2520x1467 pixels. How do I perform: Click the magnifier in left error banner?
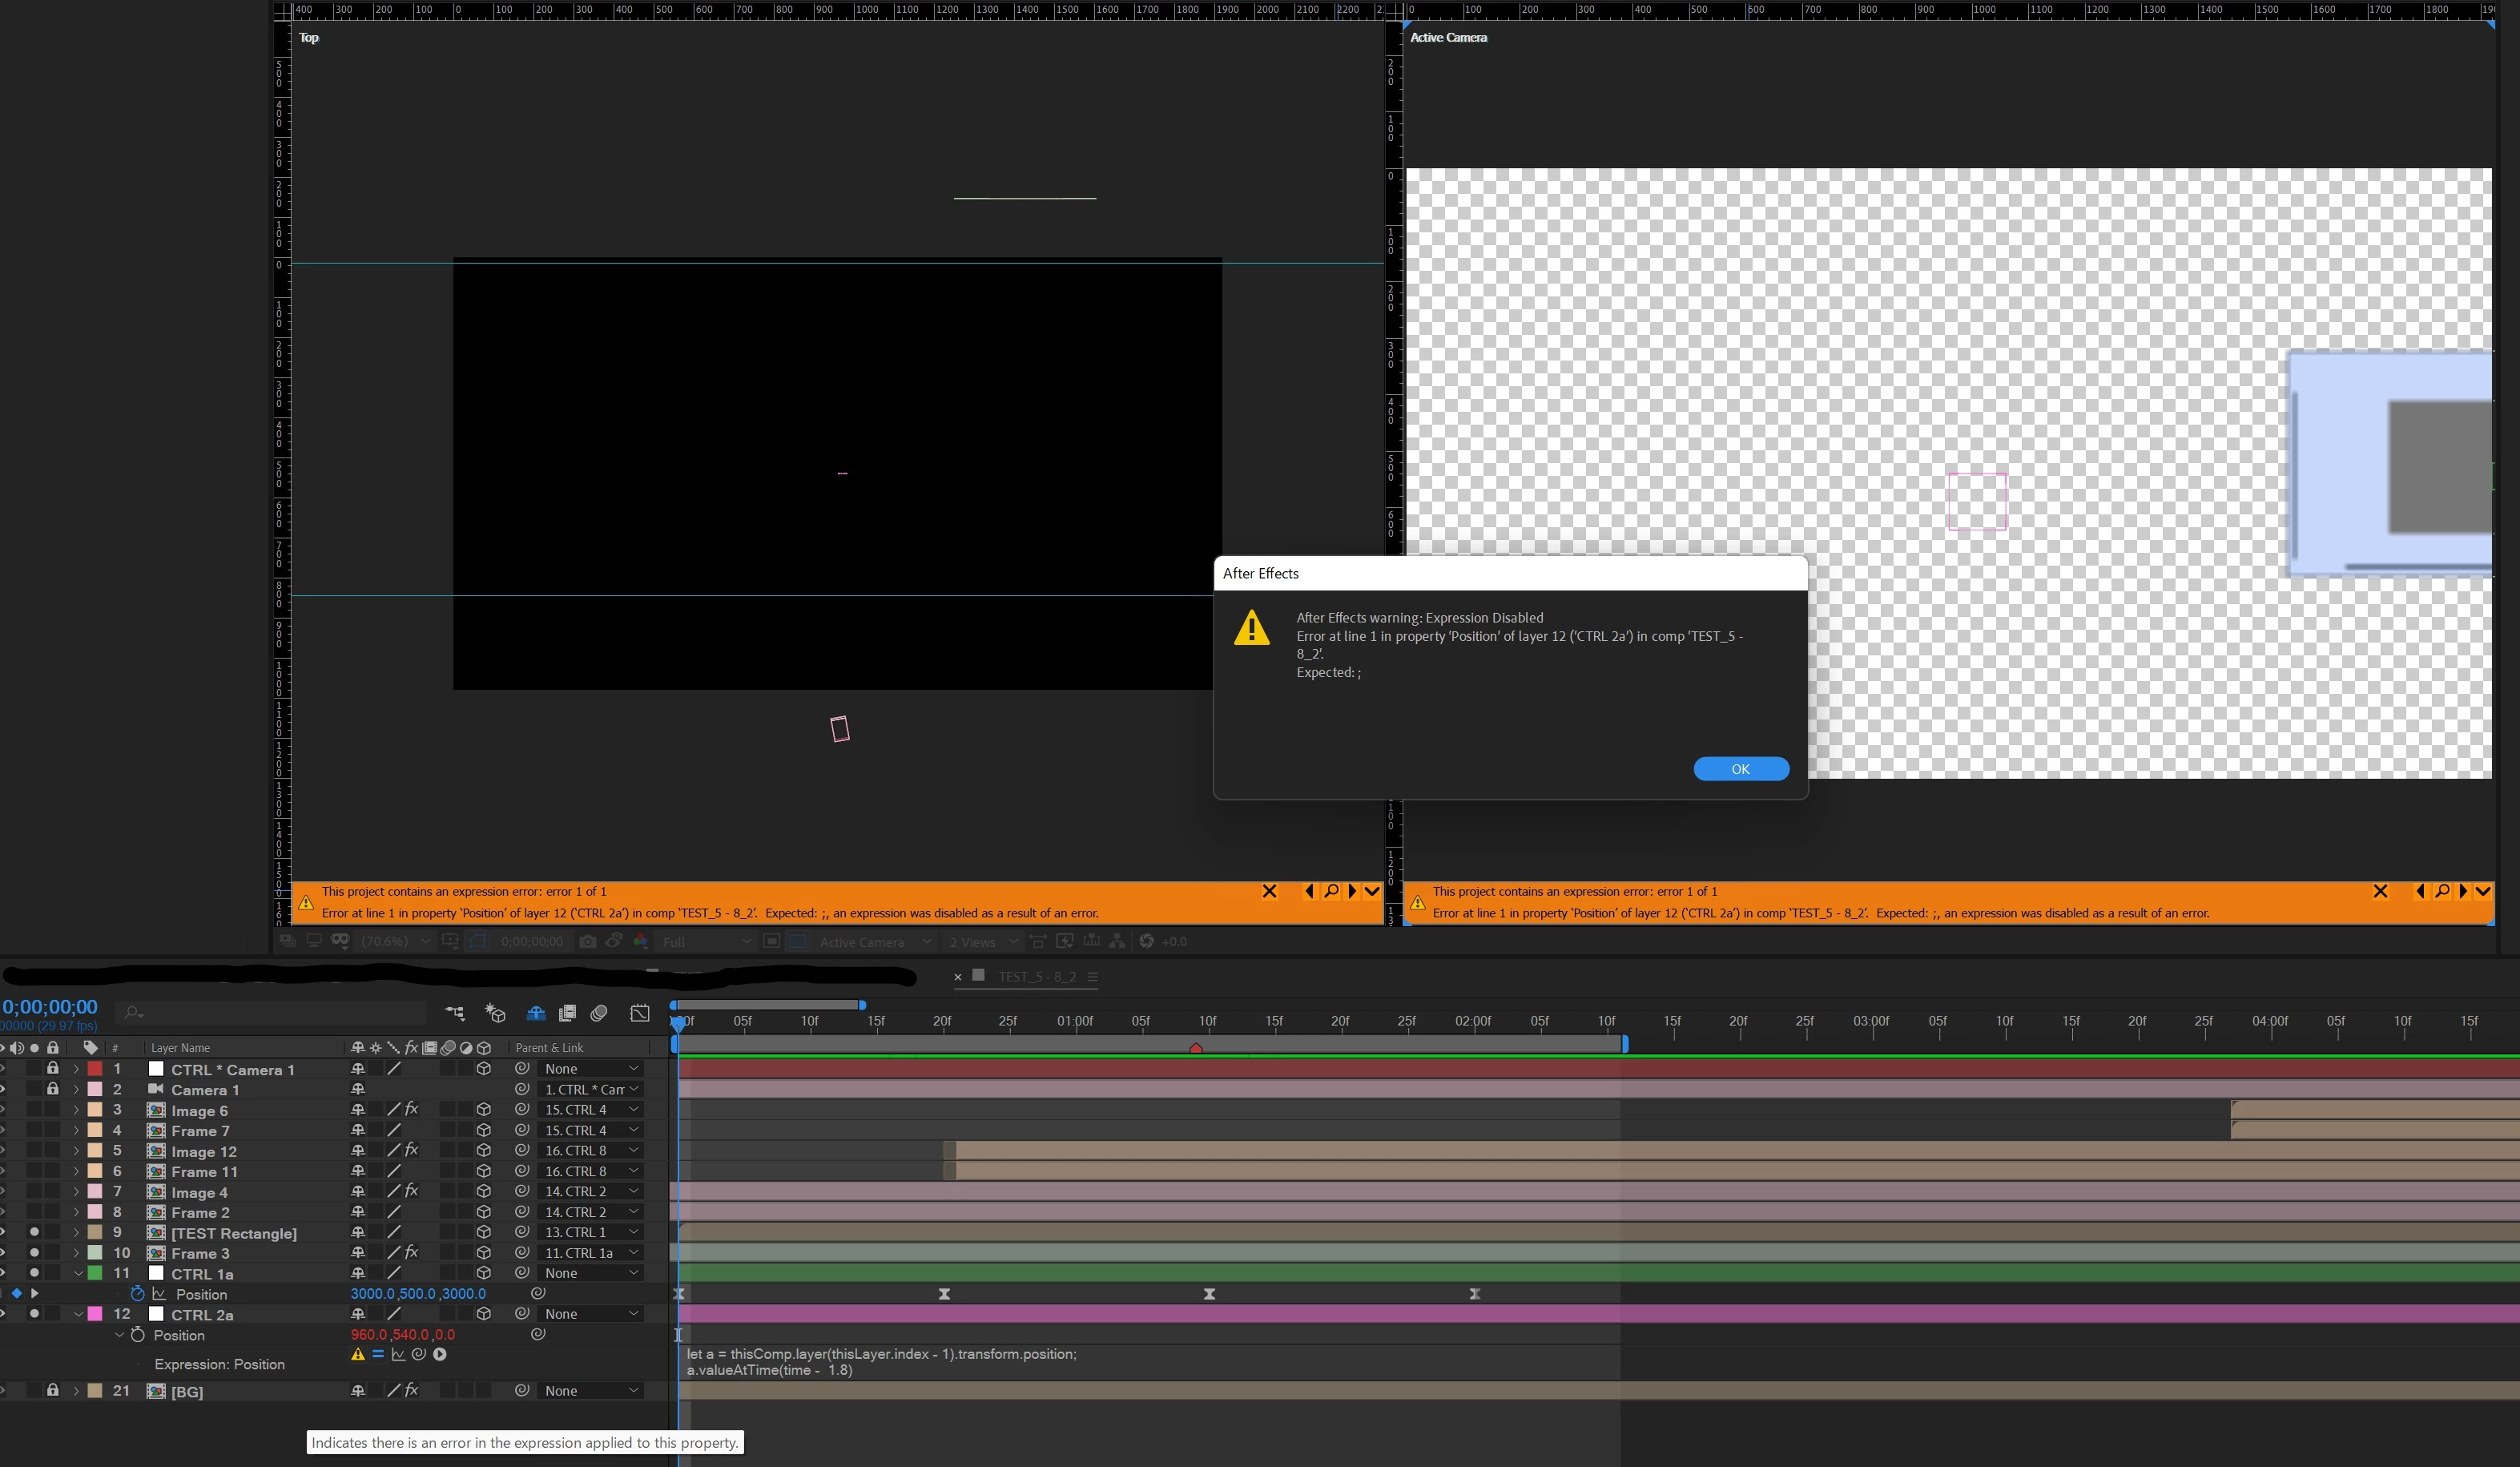[1331, 891]
